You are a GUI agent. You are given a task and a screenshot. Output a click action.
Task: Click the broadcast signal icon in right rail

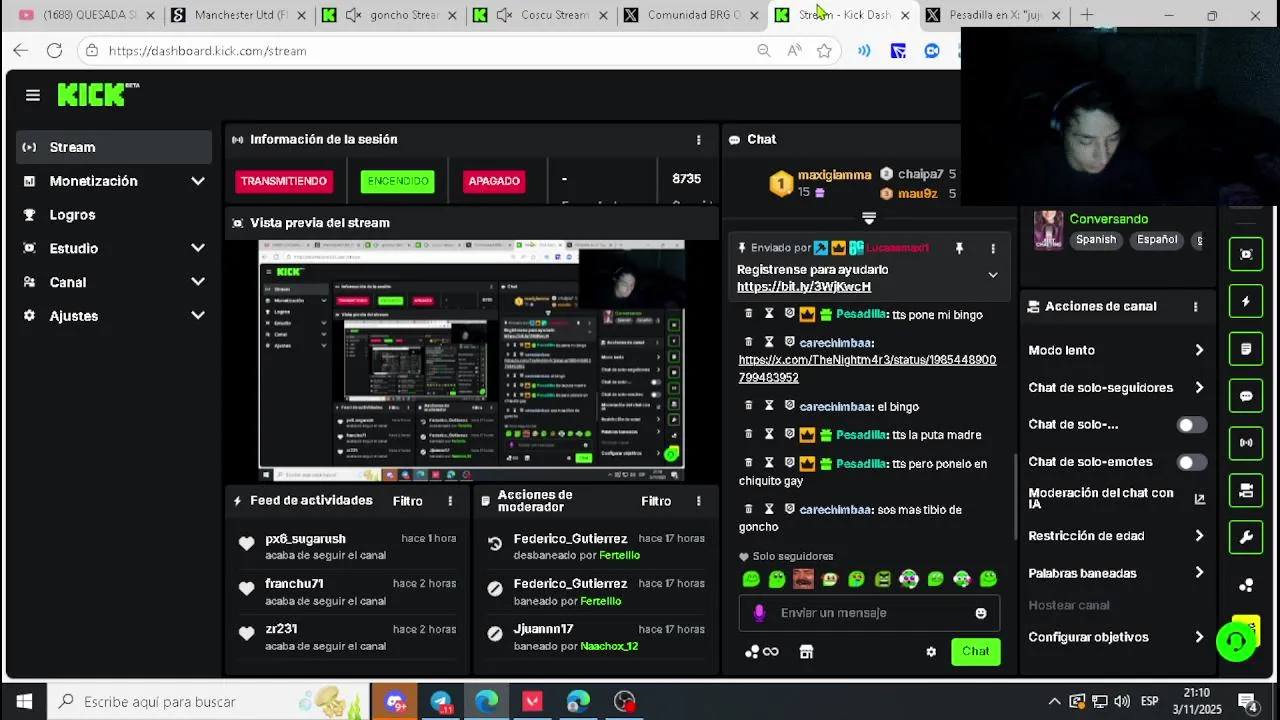[1246, 442]
